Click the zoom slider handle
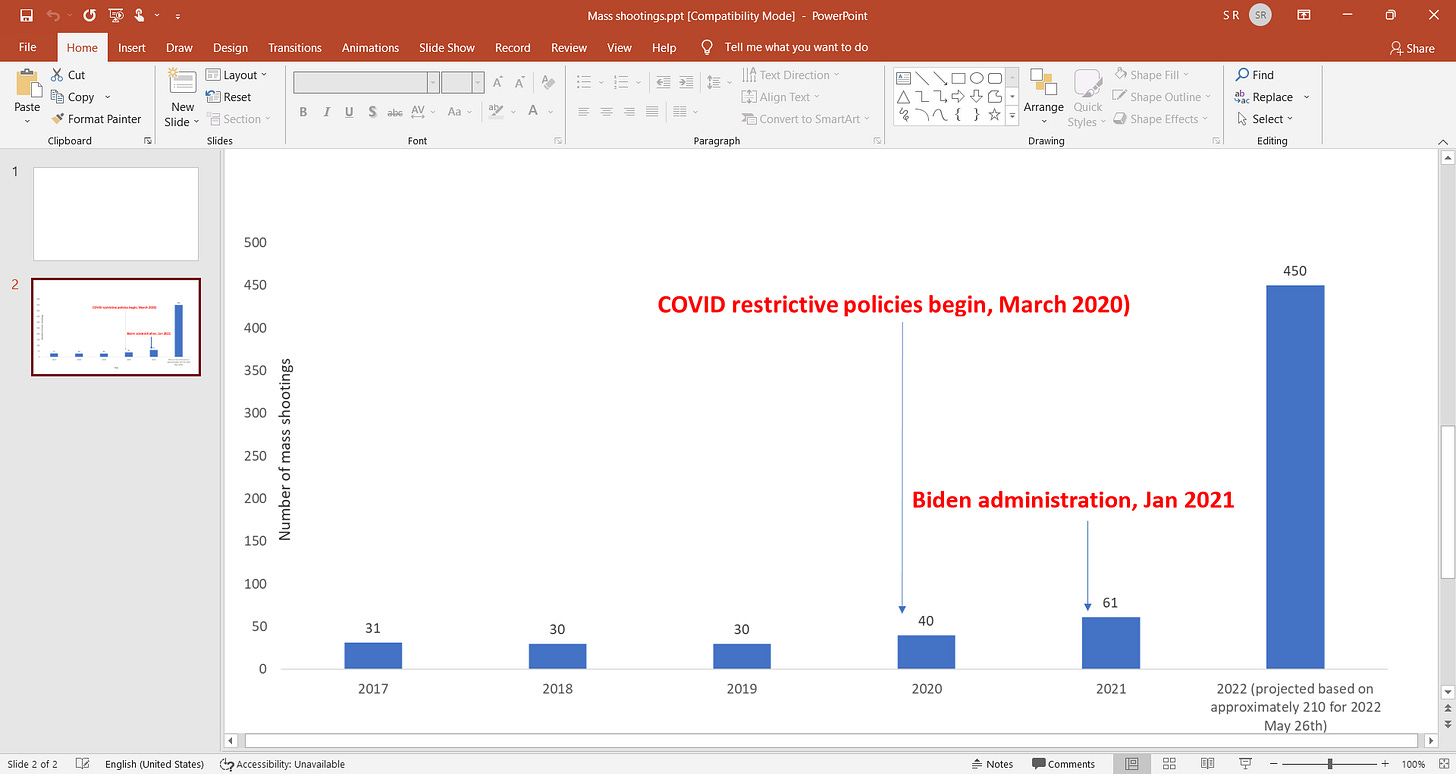 click(x=1331, y=764)
